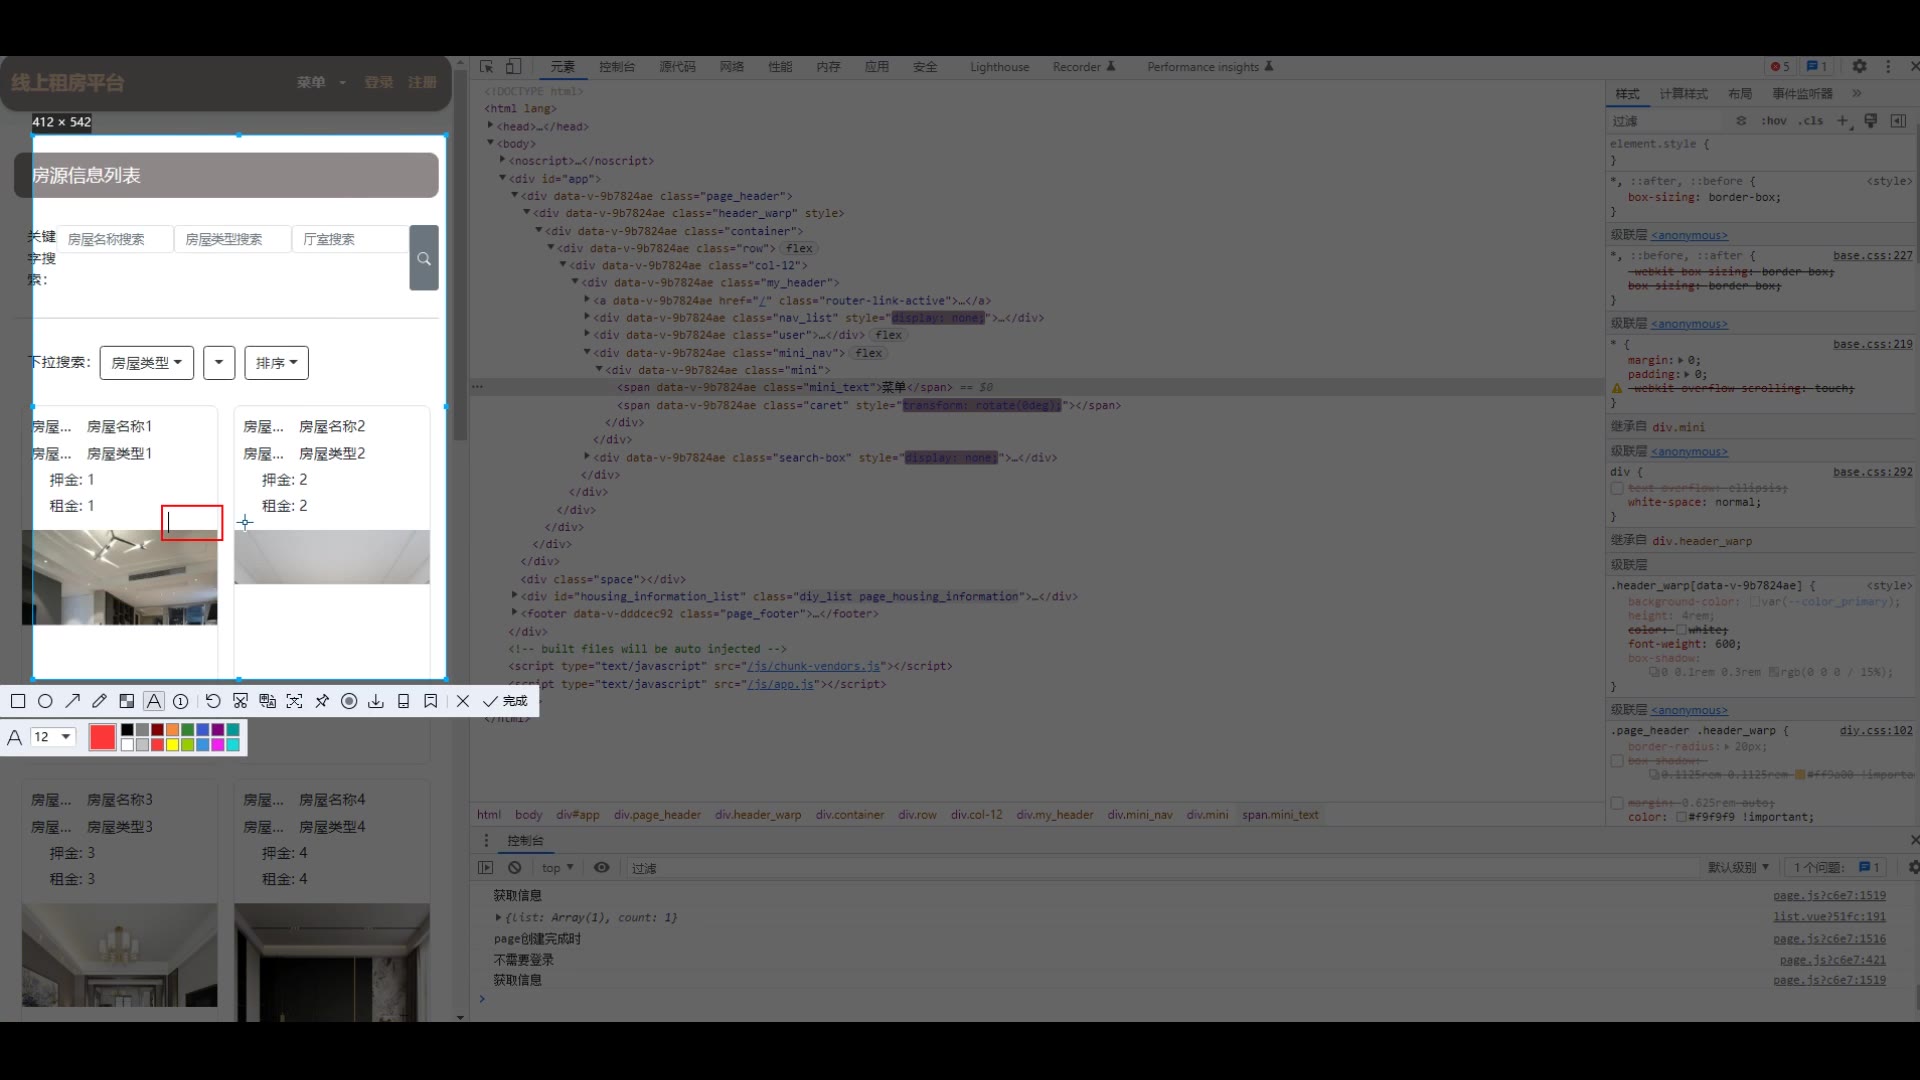
Task: Pin the screenshot to screen
Action: point(322,701)
